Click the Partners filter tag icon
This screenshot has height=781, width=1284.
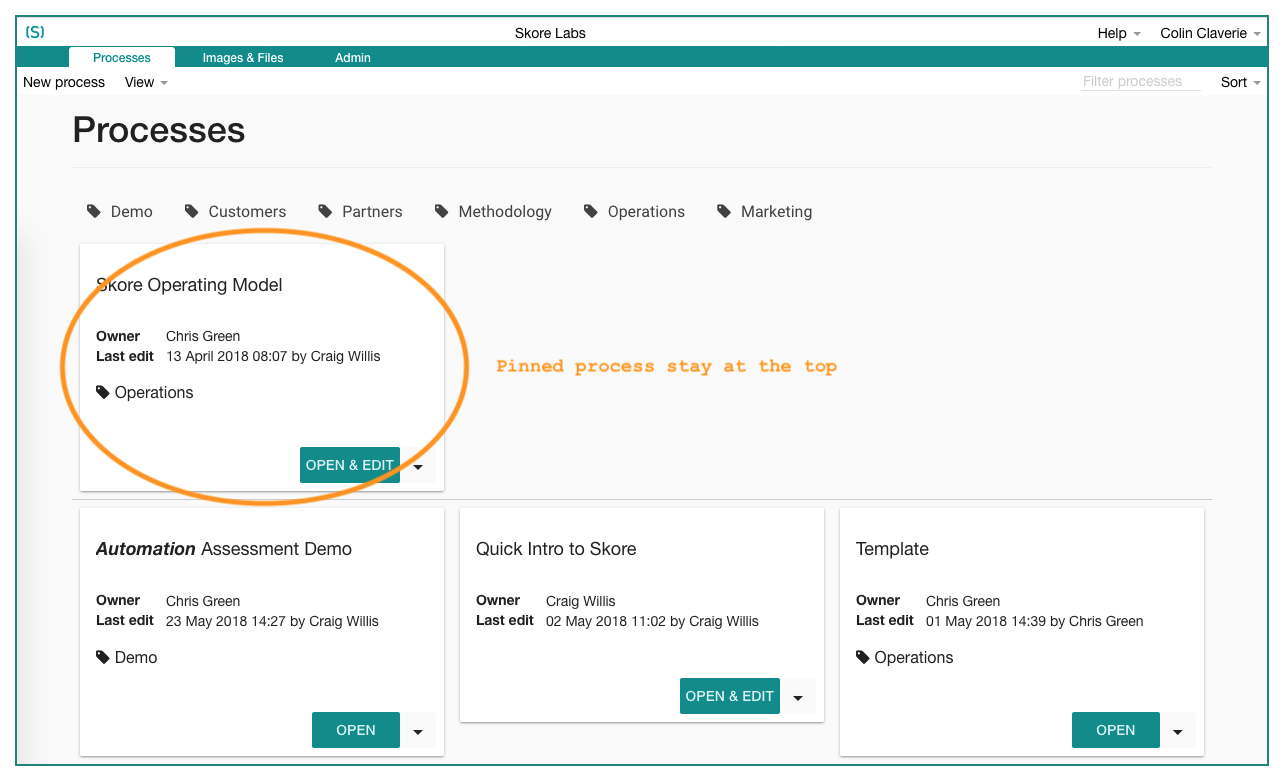click(x=325, y=211)
